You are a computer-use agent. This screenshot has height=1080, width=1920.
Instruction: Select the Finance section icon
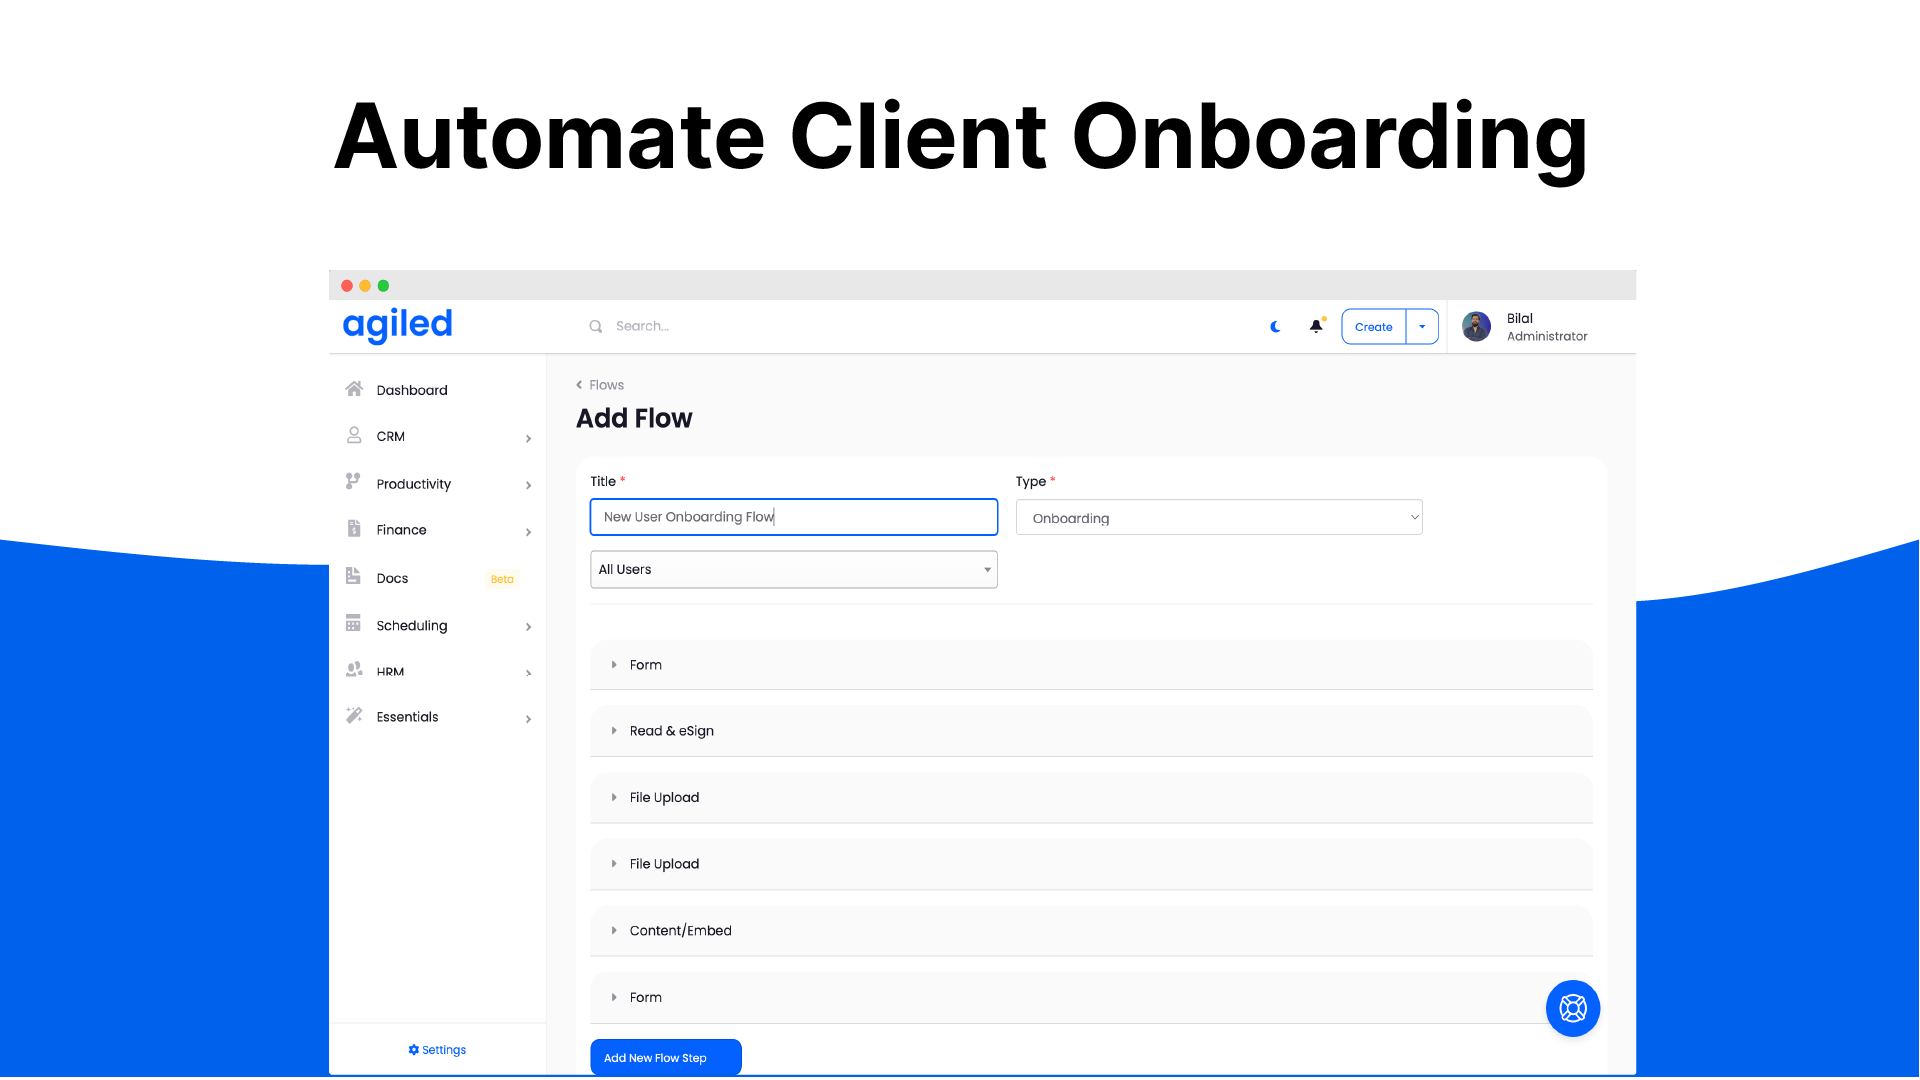[x=353, y=529]
